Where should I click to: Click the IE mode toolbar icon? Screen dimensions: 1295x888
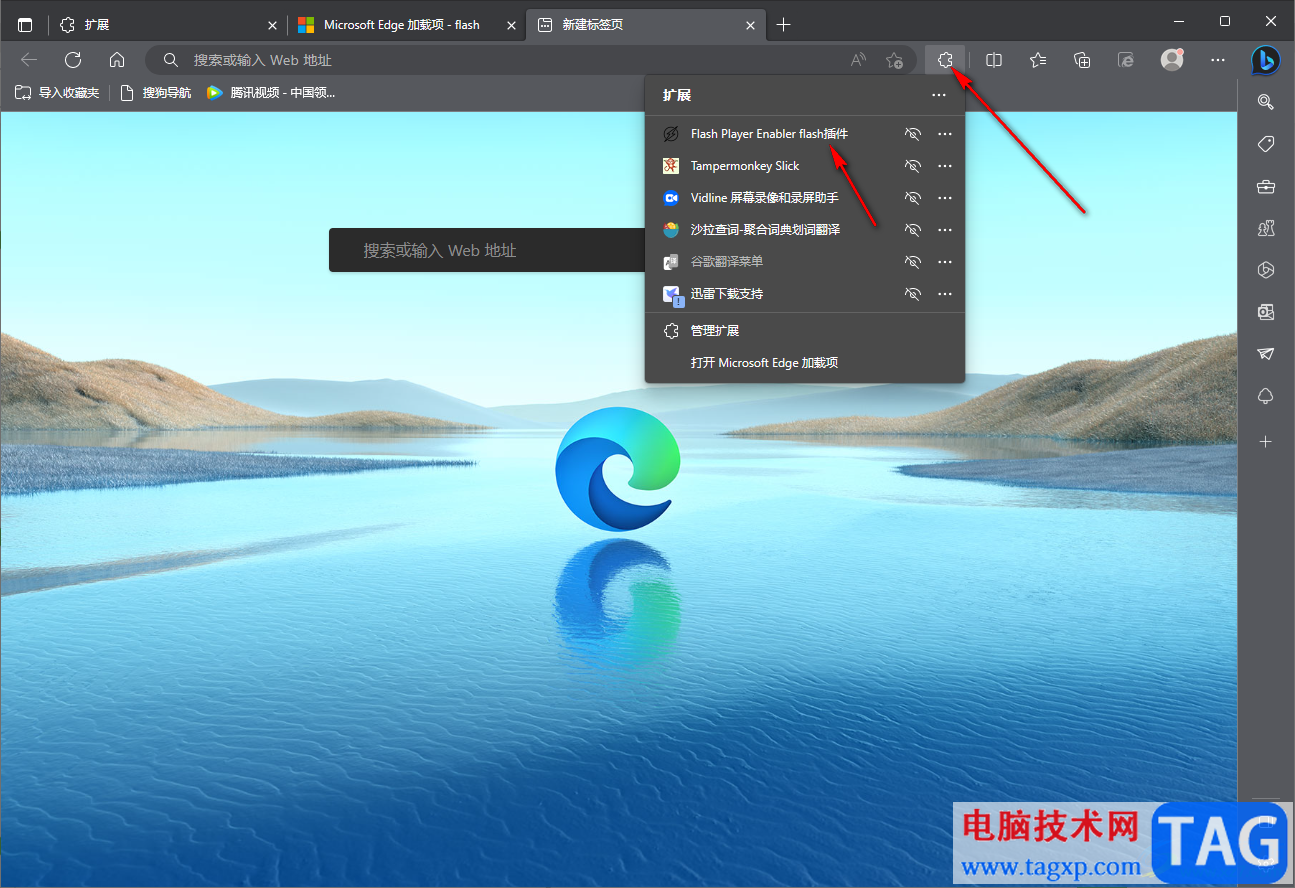pos(1126,60)
